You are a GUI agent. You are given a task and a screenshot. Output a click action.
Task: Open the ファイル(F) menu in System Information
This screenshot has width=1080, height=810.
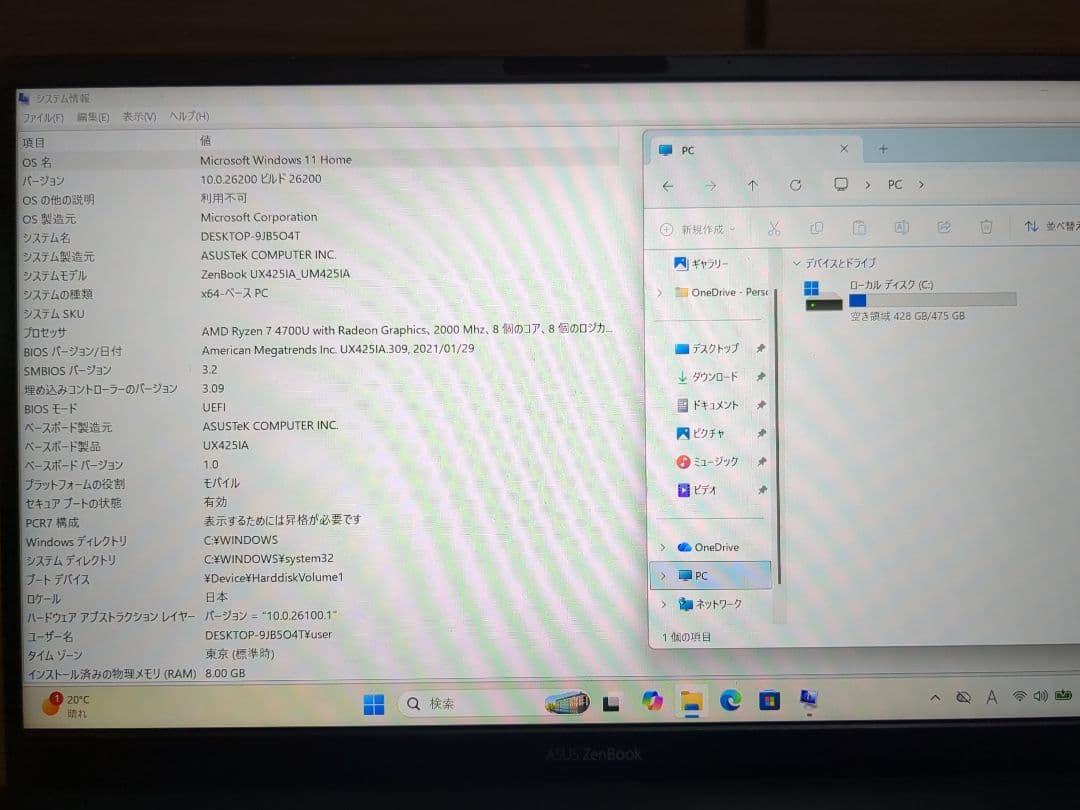point(43,118)
